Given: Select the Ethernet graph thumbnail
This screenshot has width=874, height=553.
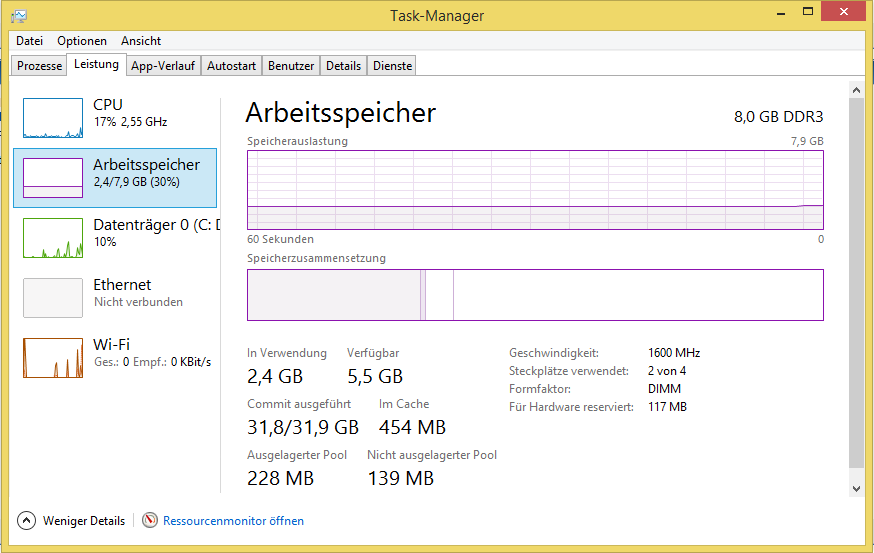Looking at the screenshot, I should [53, 297].
